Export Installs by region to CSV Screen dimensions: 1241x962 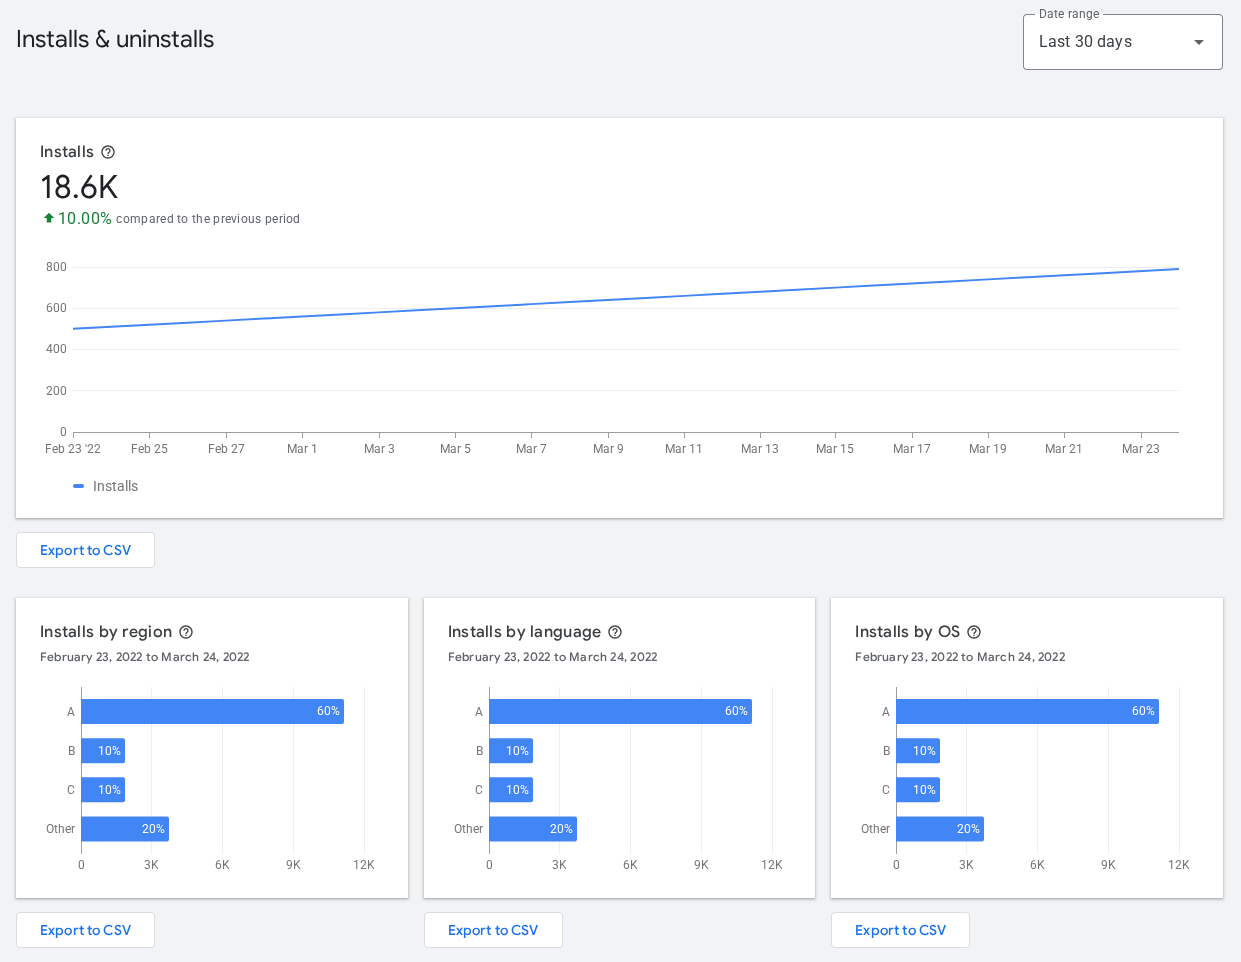pyautogui.click(x=85, y=930)
